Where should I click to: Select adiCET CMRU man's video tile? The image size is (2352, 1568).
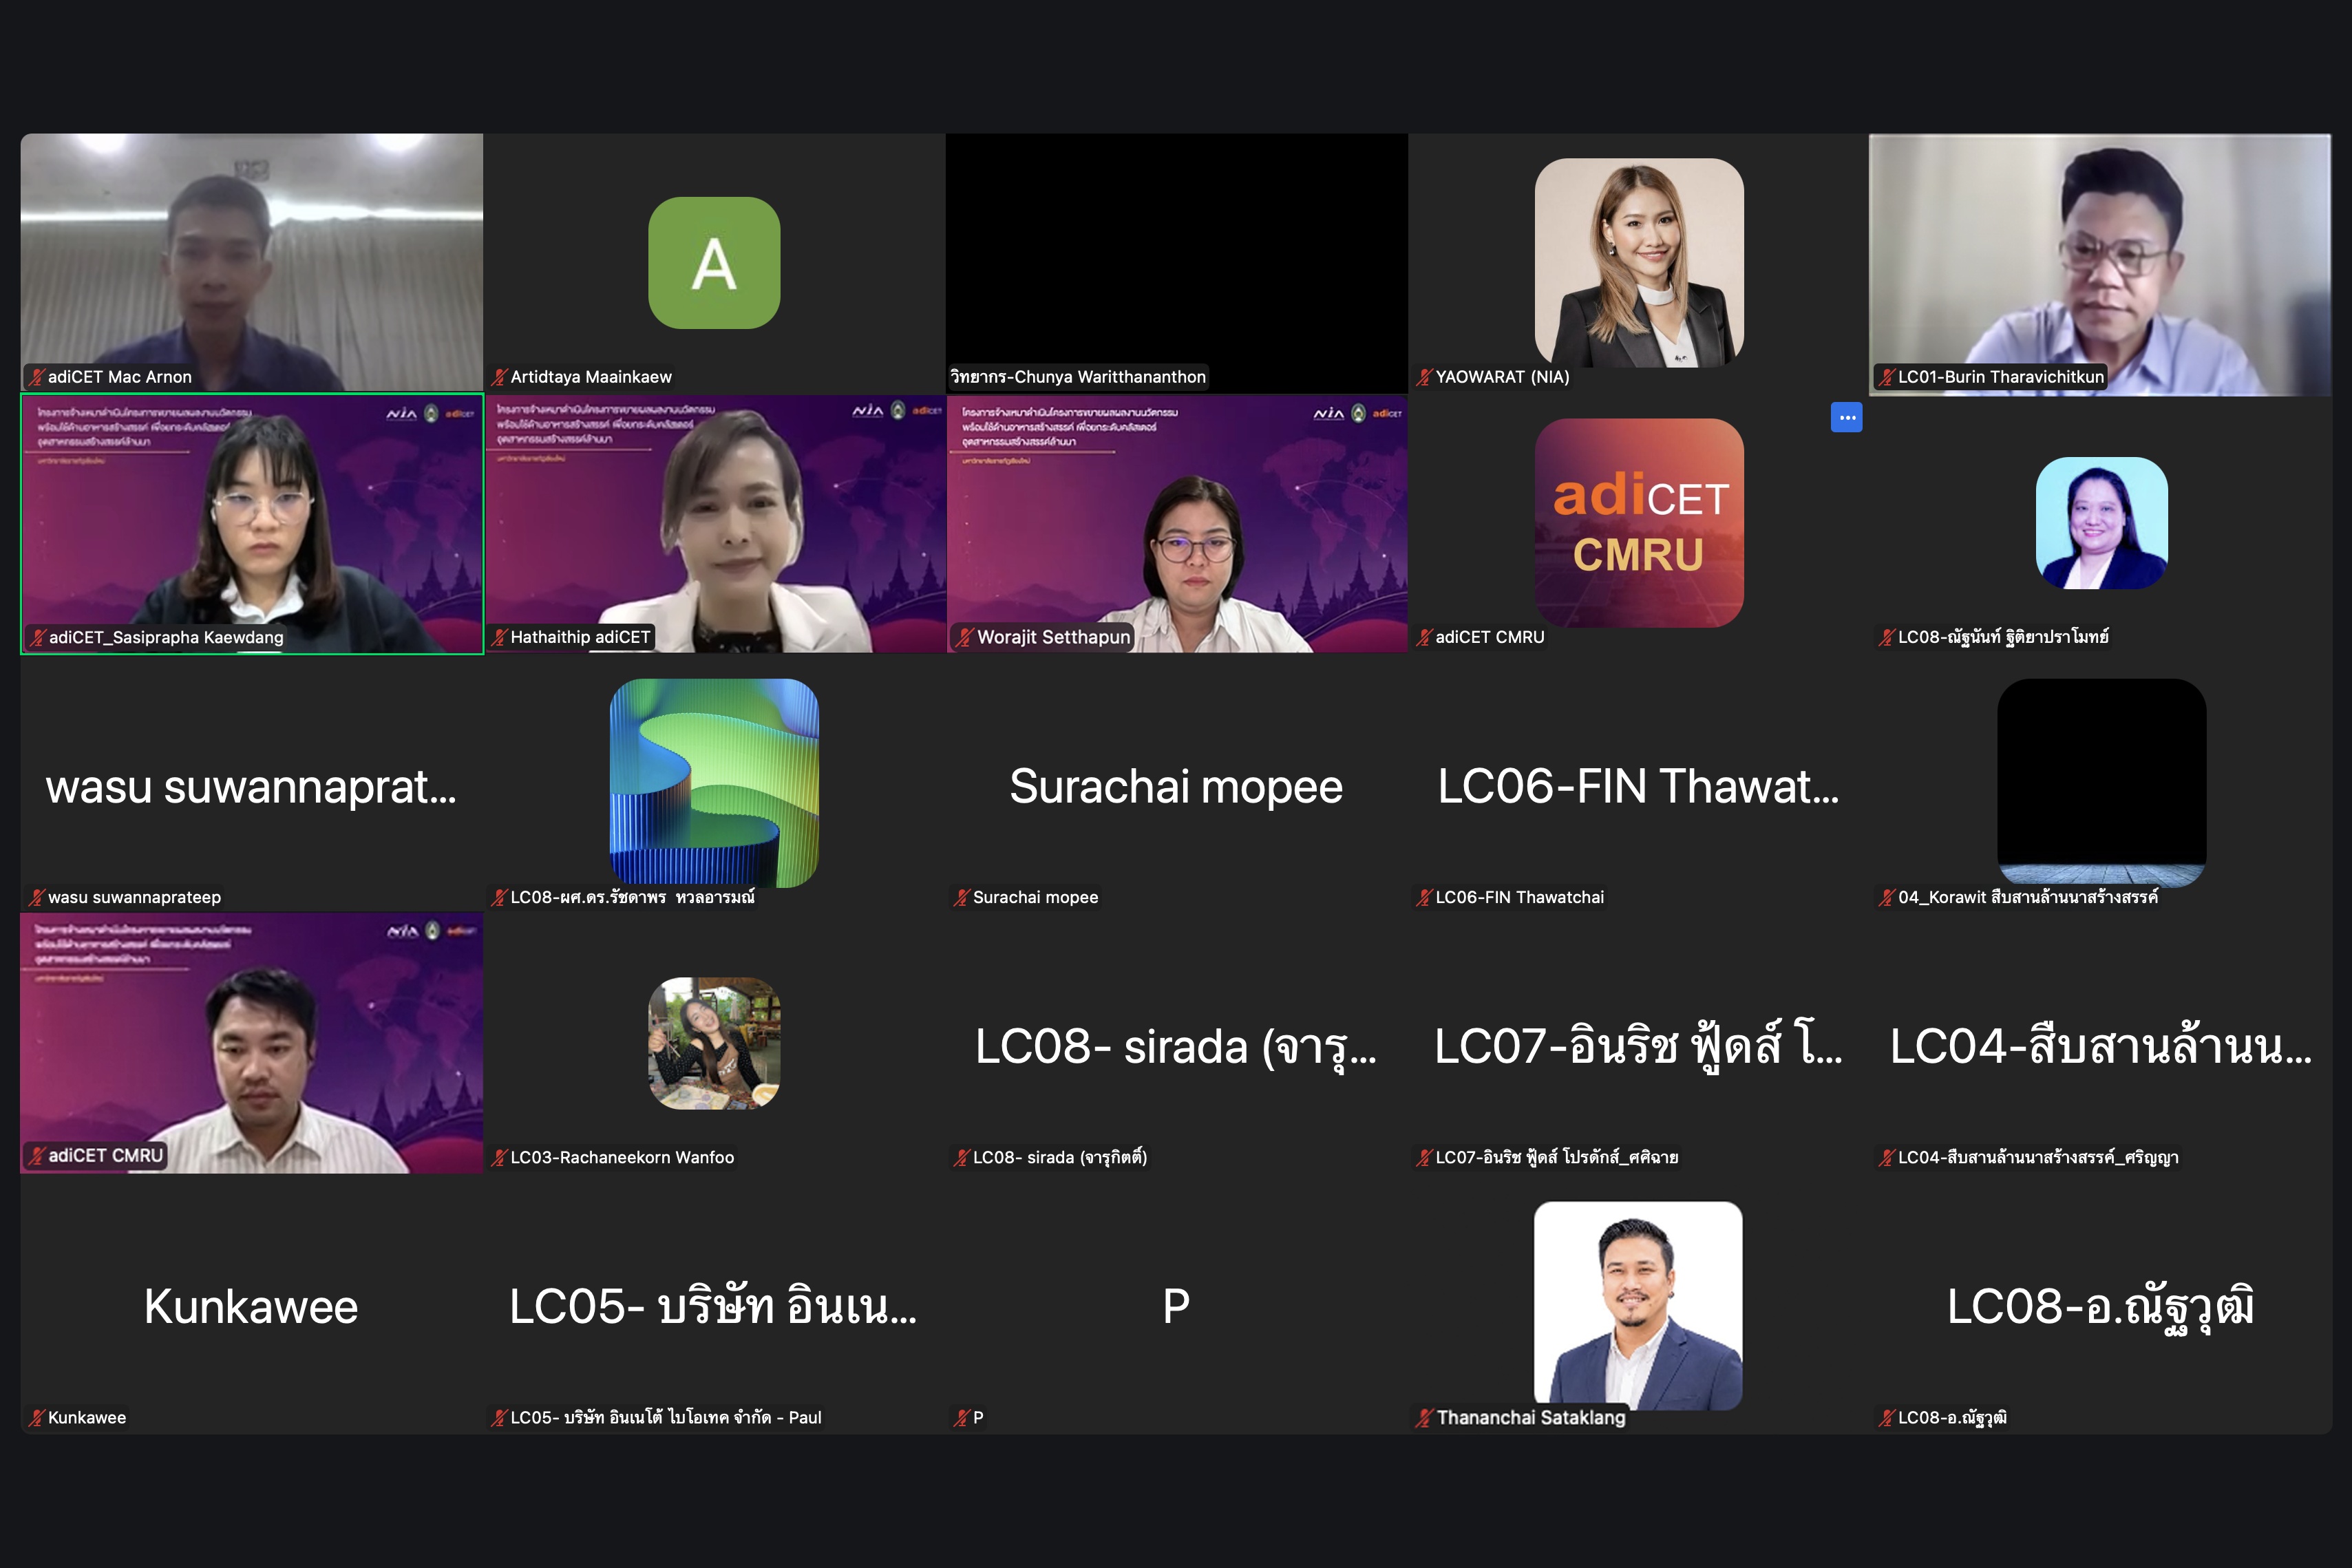252,1043
